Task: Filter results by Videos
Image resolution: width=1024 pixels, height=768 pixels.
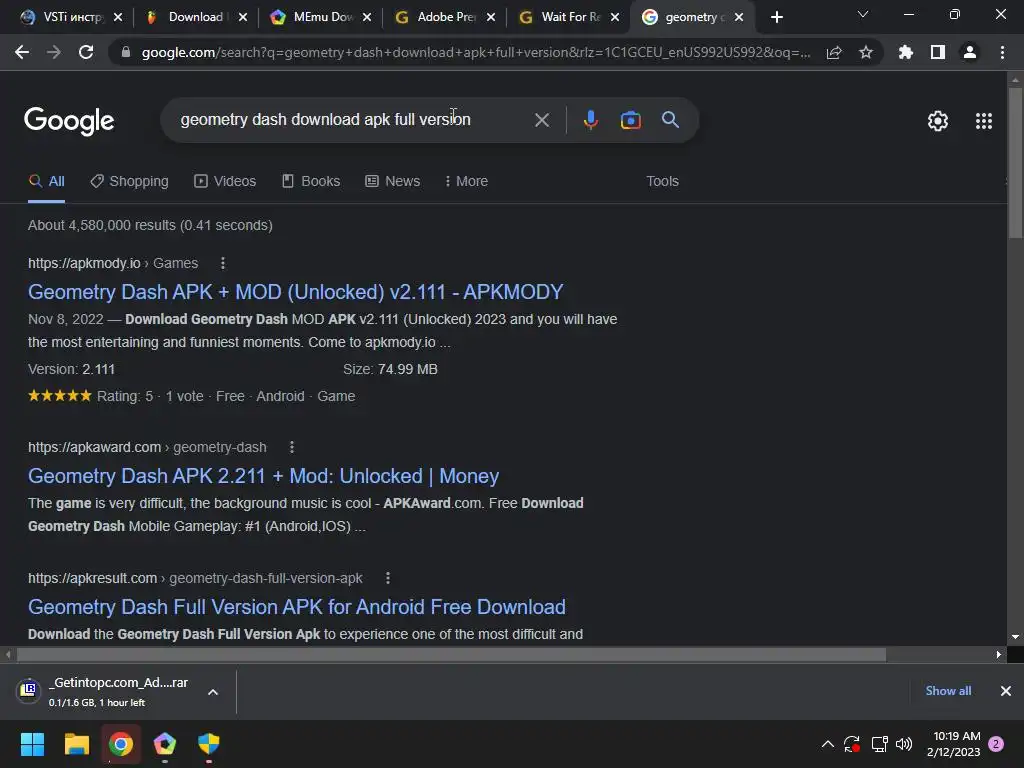Action: point(225,182)
